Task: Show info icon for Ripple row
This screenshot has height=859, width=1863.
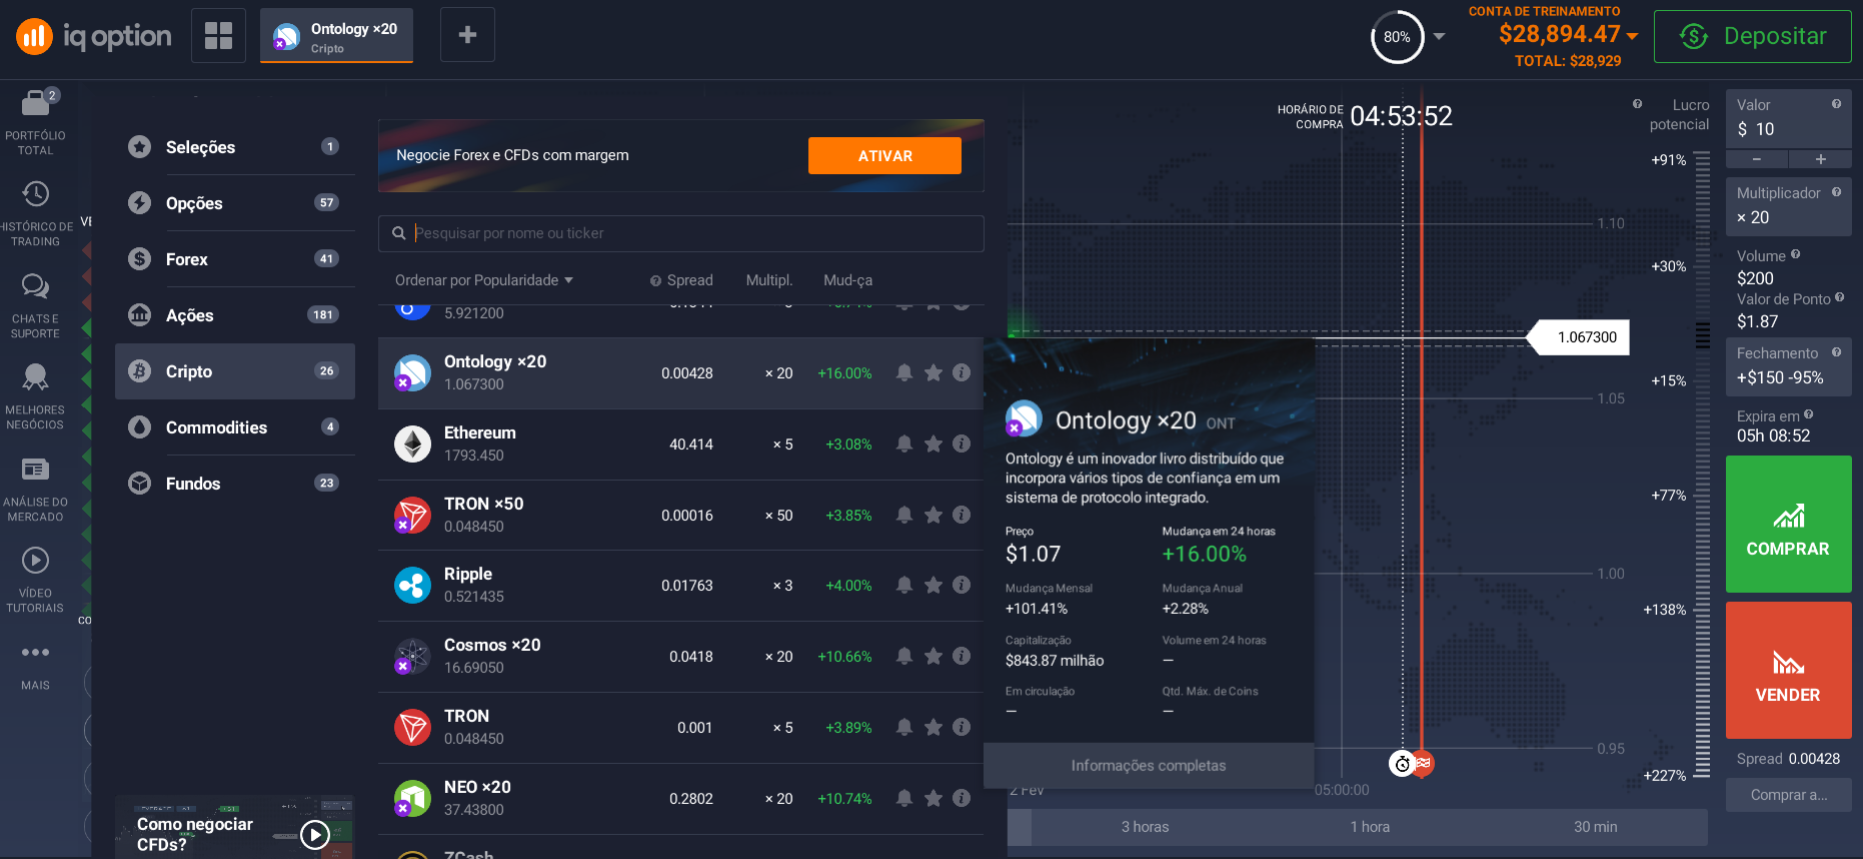Action: tap(962, 585)
